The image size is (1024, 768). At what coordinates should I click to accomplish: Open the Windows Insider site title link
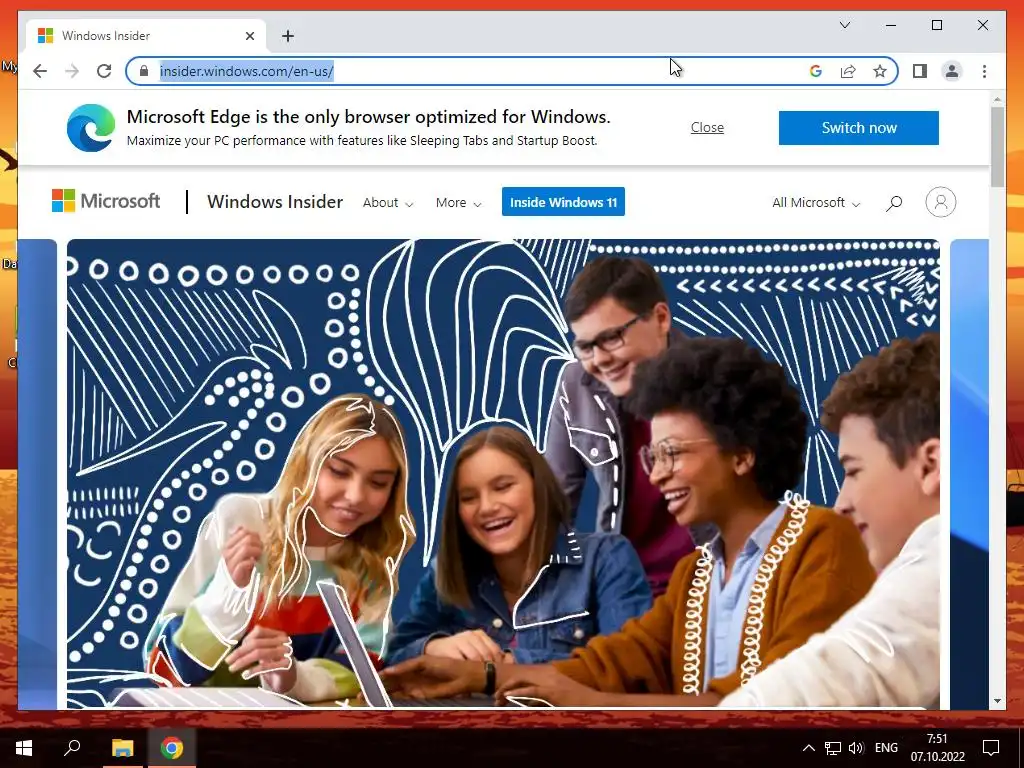275,202
